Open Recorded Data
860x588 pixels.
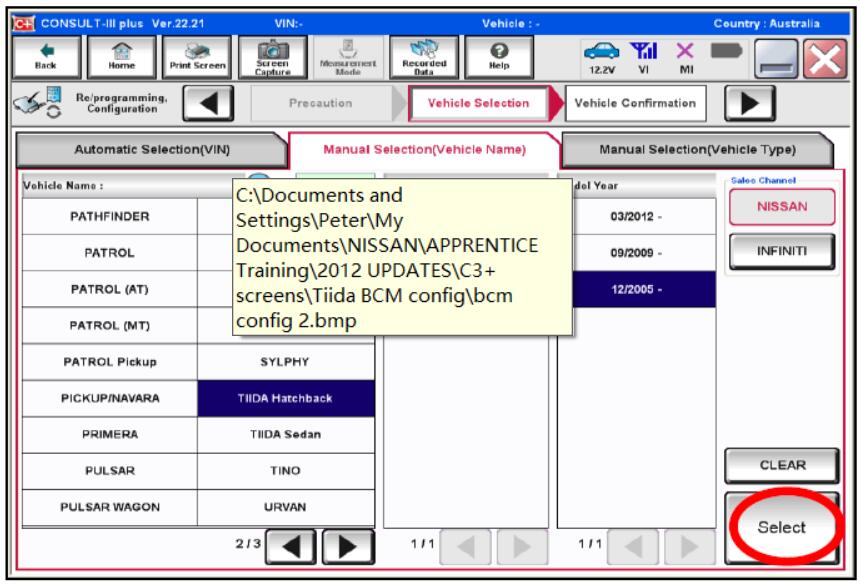(424, 57)
